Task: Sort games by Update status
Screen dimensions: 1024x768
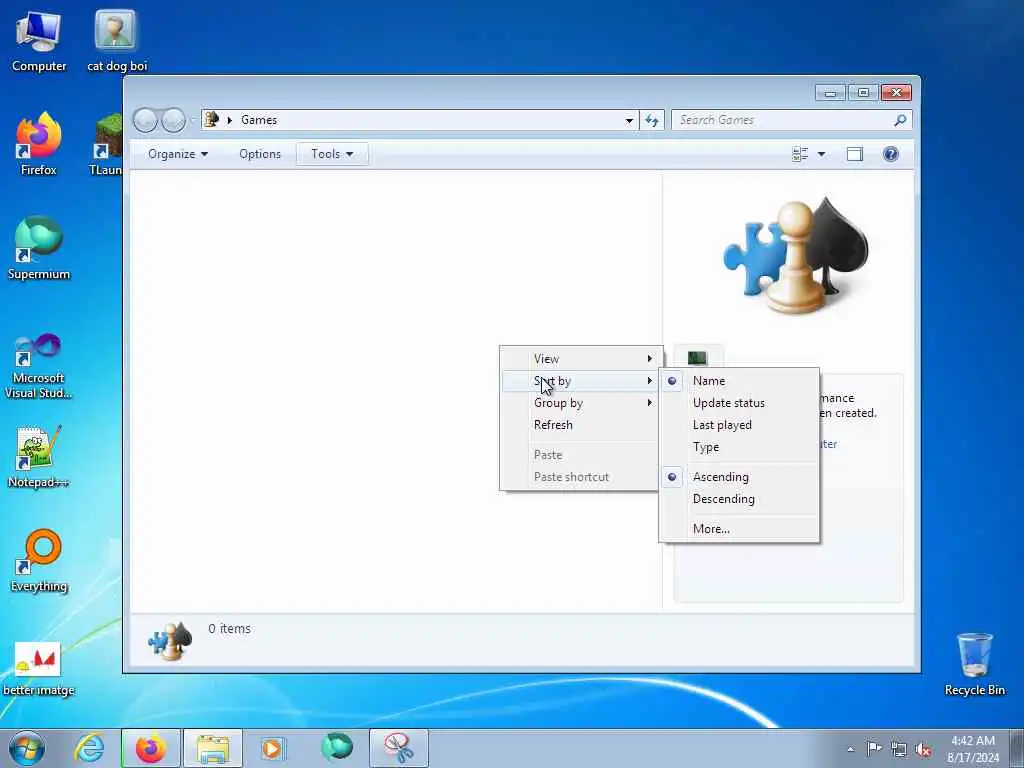Action: coord(739,403)
